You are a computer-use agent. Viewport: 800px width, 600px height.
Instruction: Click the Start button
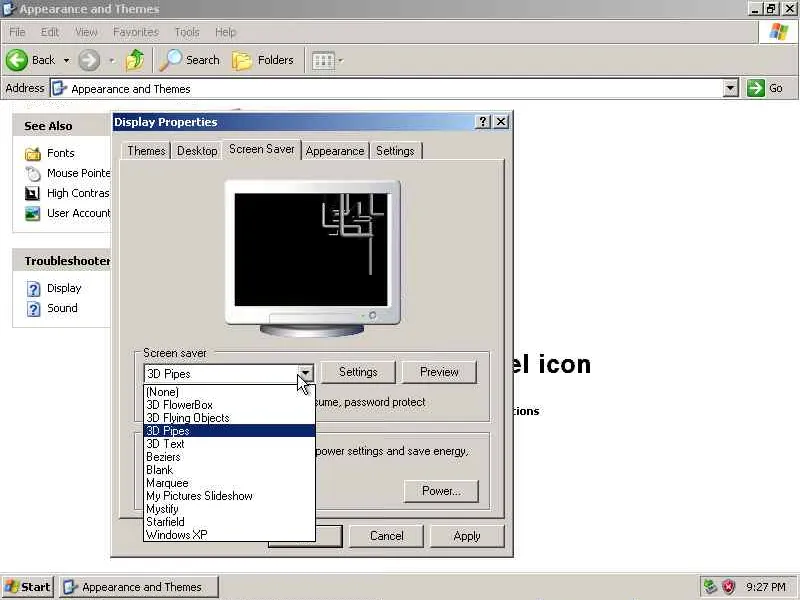click(x=28, y=587)
